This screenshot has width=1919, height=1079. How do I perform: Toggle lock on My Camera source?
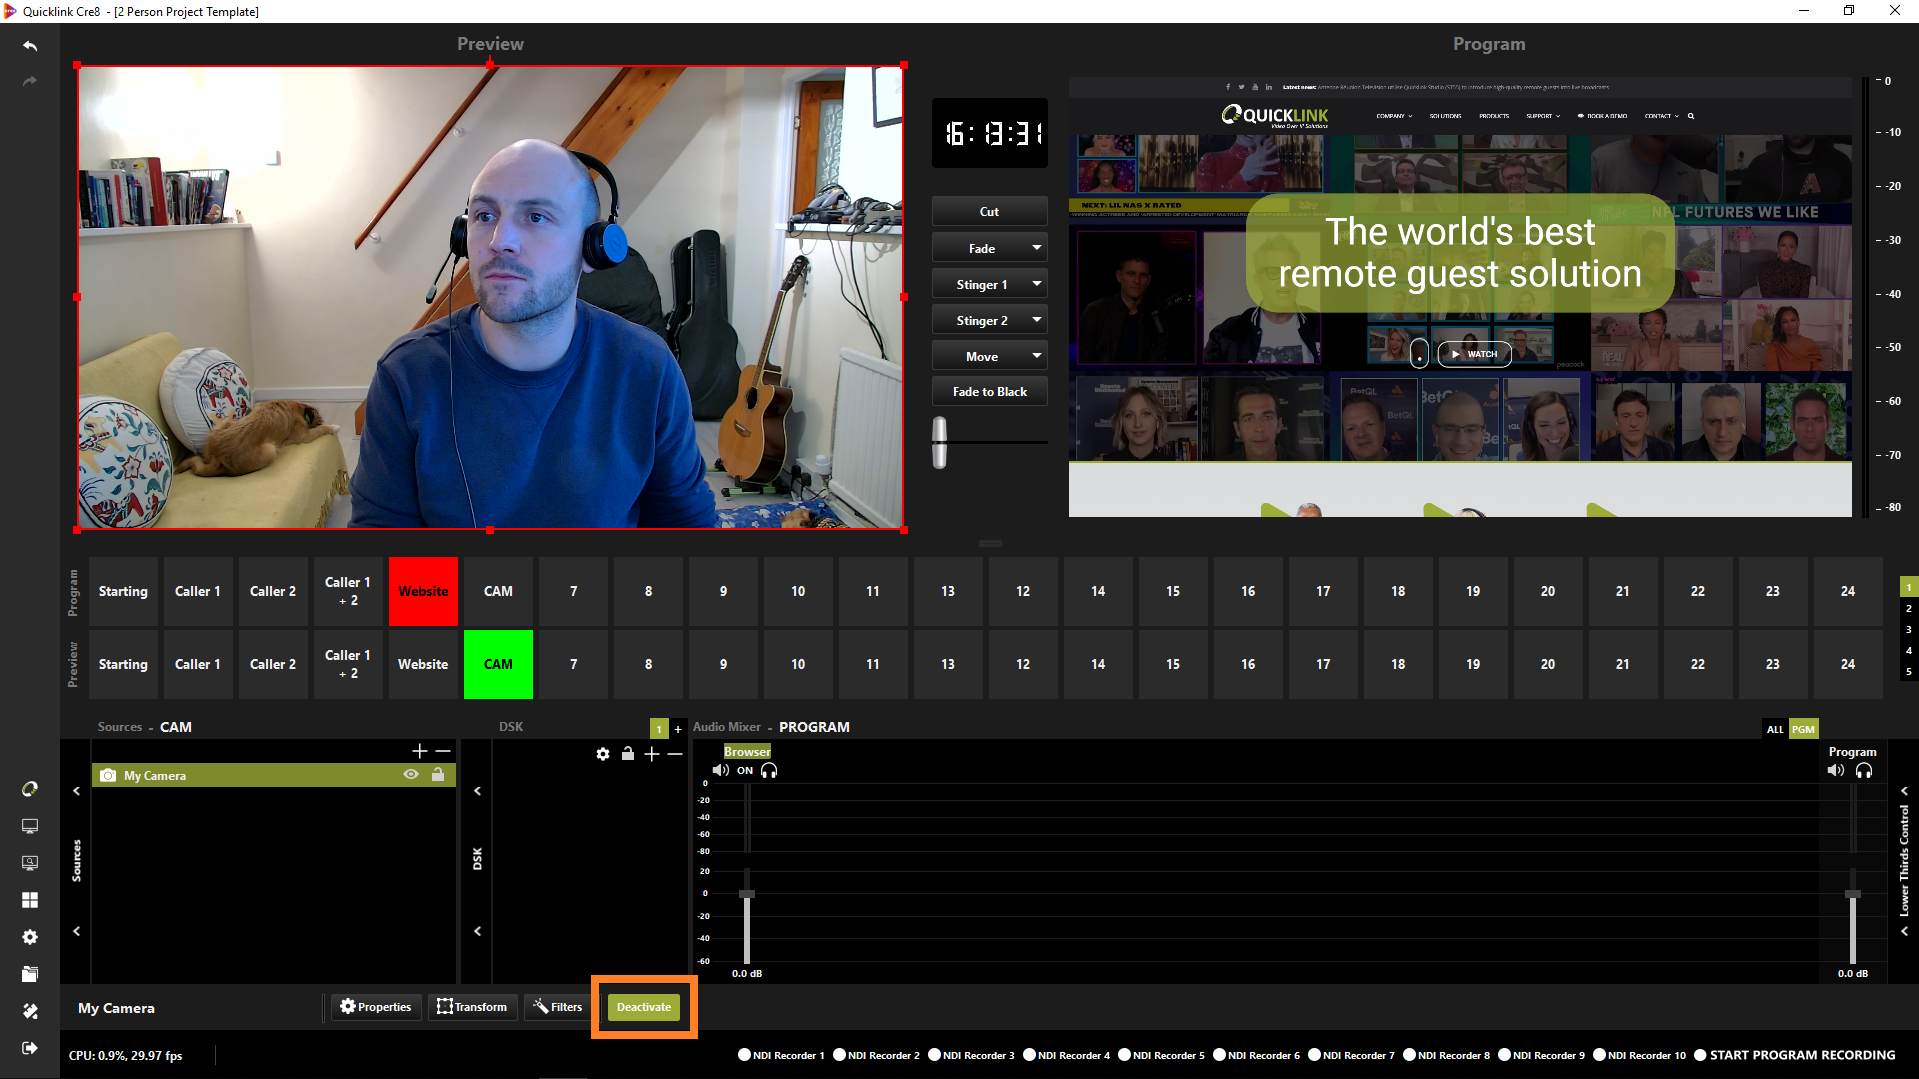pos(438,775)
